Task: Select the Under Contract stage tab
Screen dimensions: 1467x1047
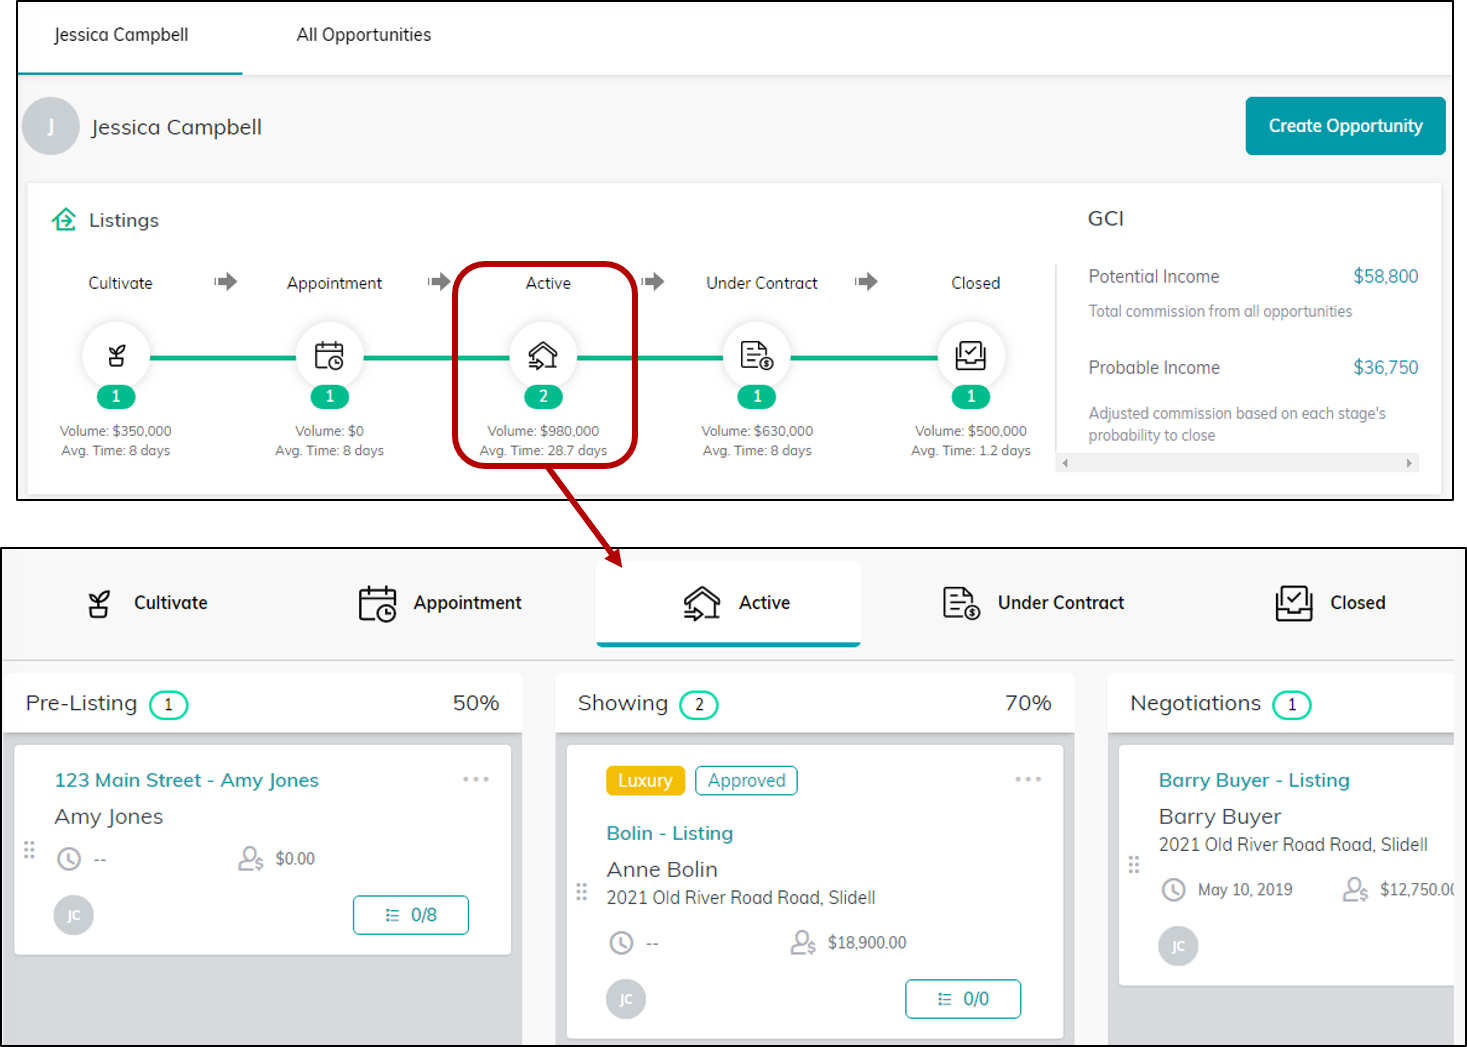Action: click(x=1034, y=603)
